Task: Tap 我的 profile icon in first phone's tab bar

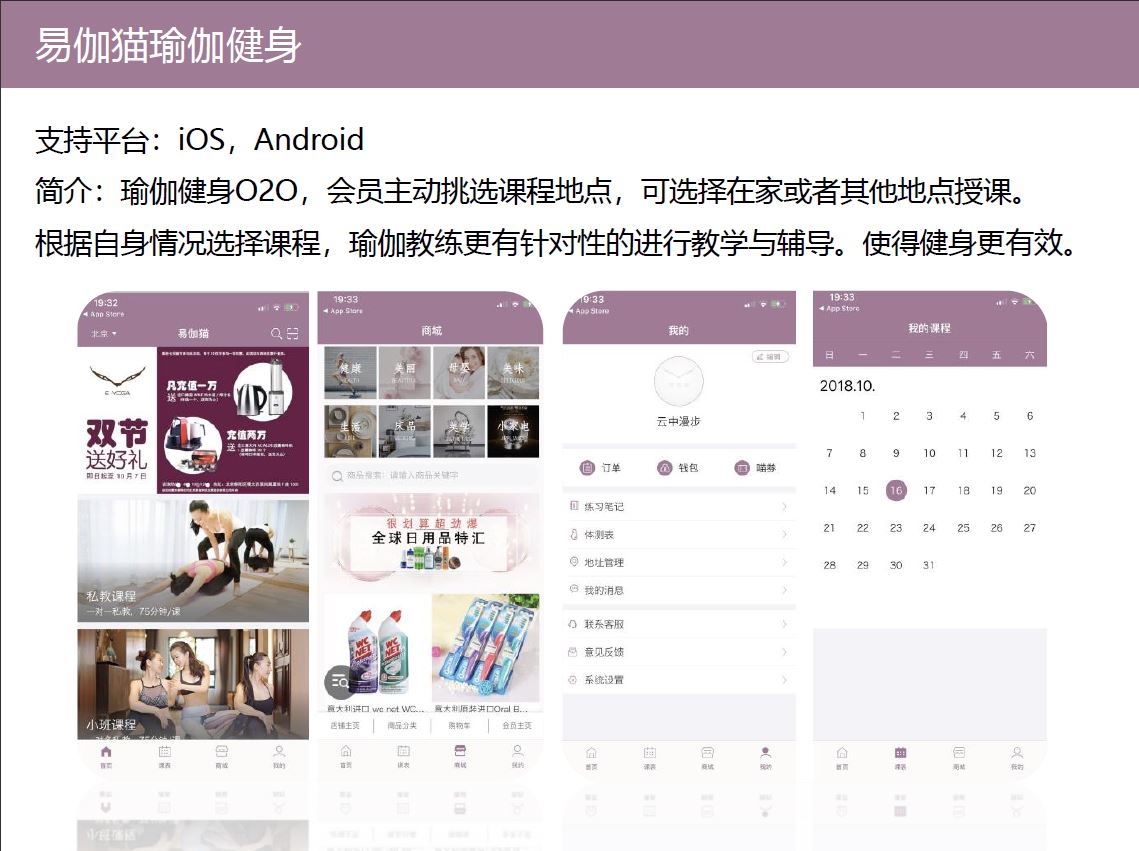Action: click(279, 752)
